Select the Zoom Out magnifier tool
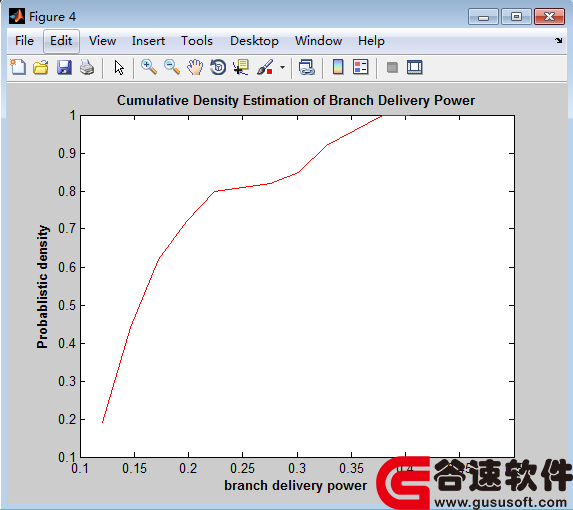Screen dimensions: 573x510 tap(172, 68)
